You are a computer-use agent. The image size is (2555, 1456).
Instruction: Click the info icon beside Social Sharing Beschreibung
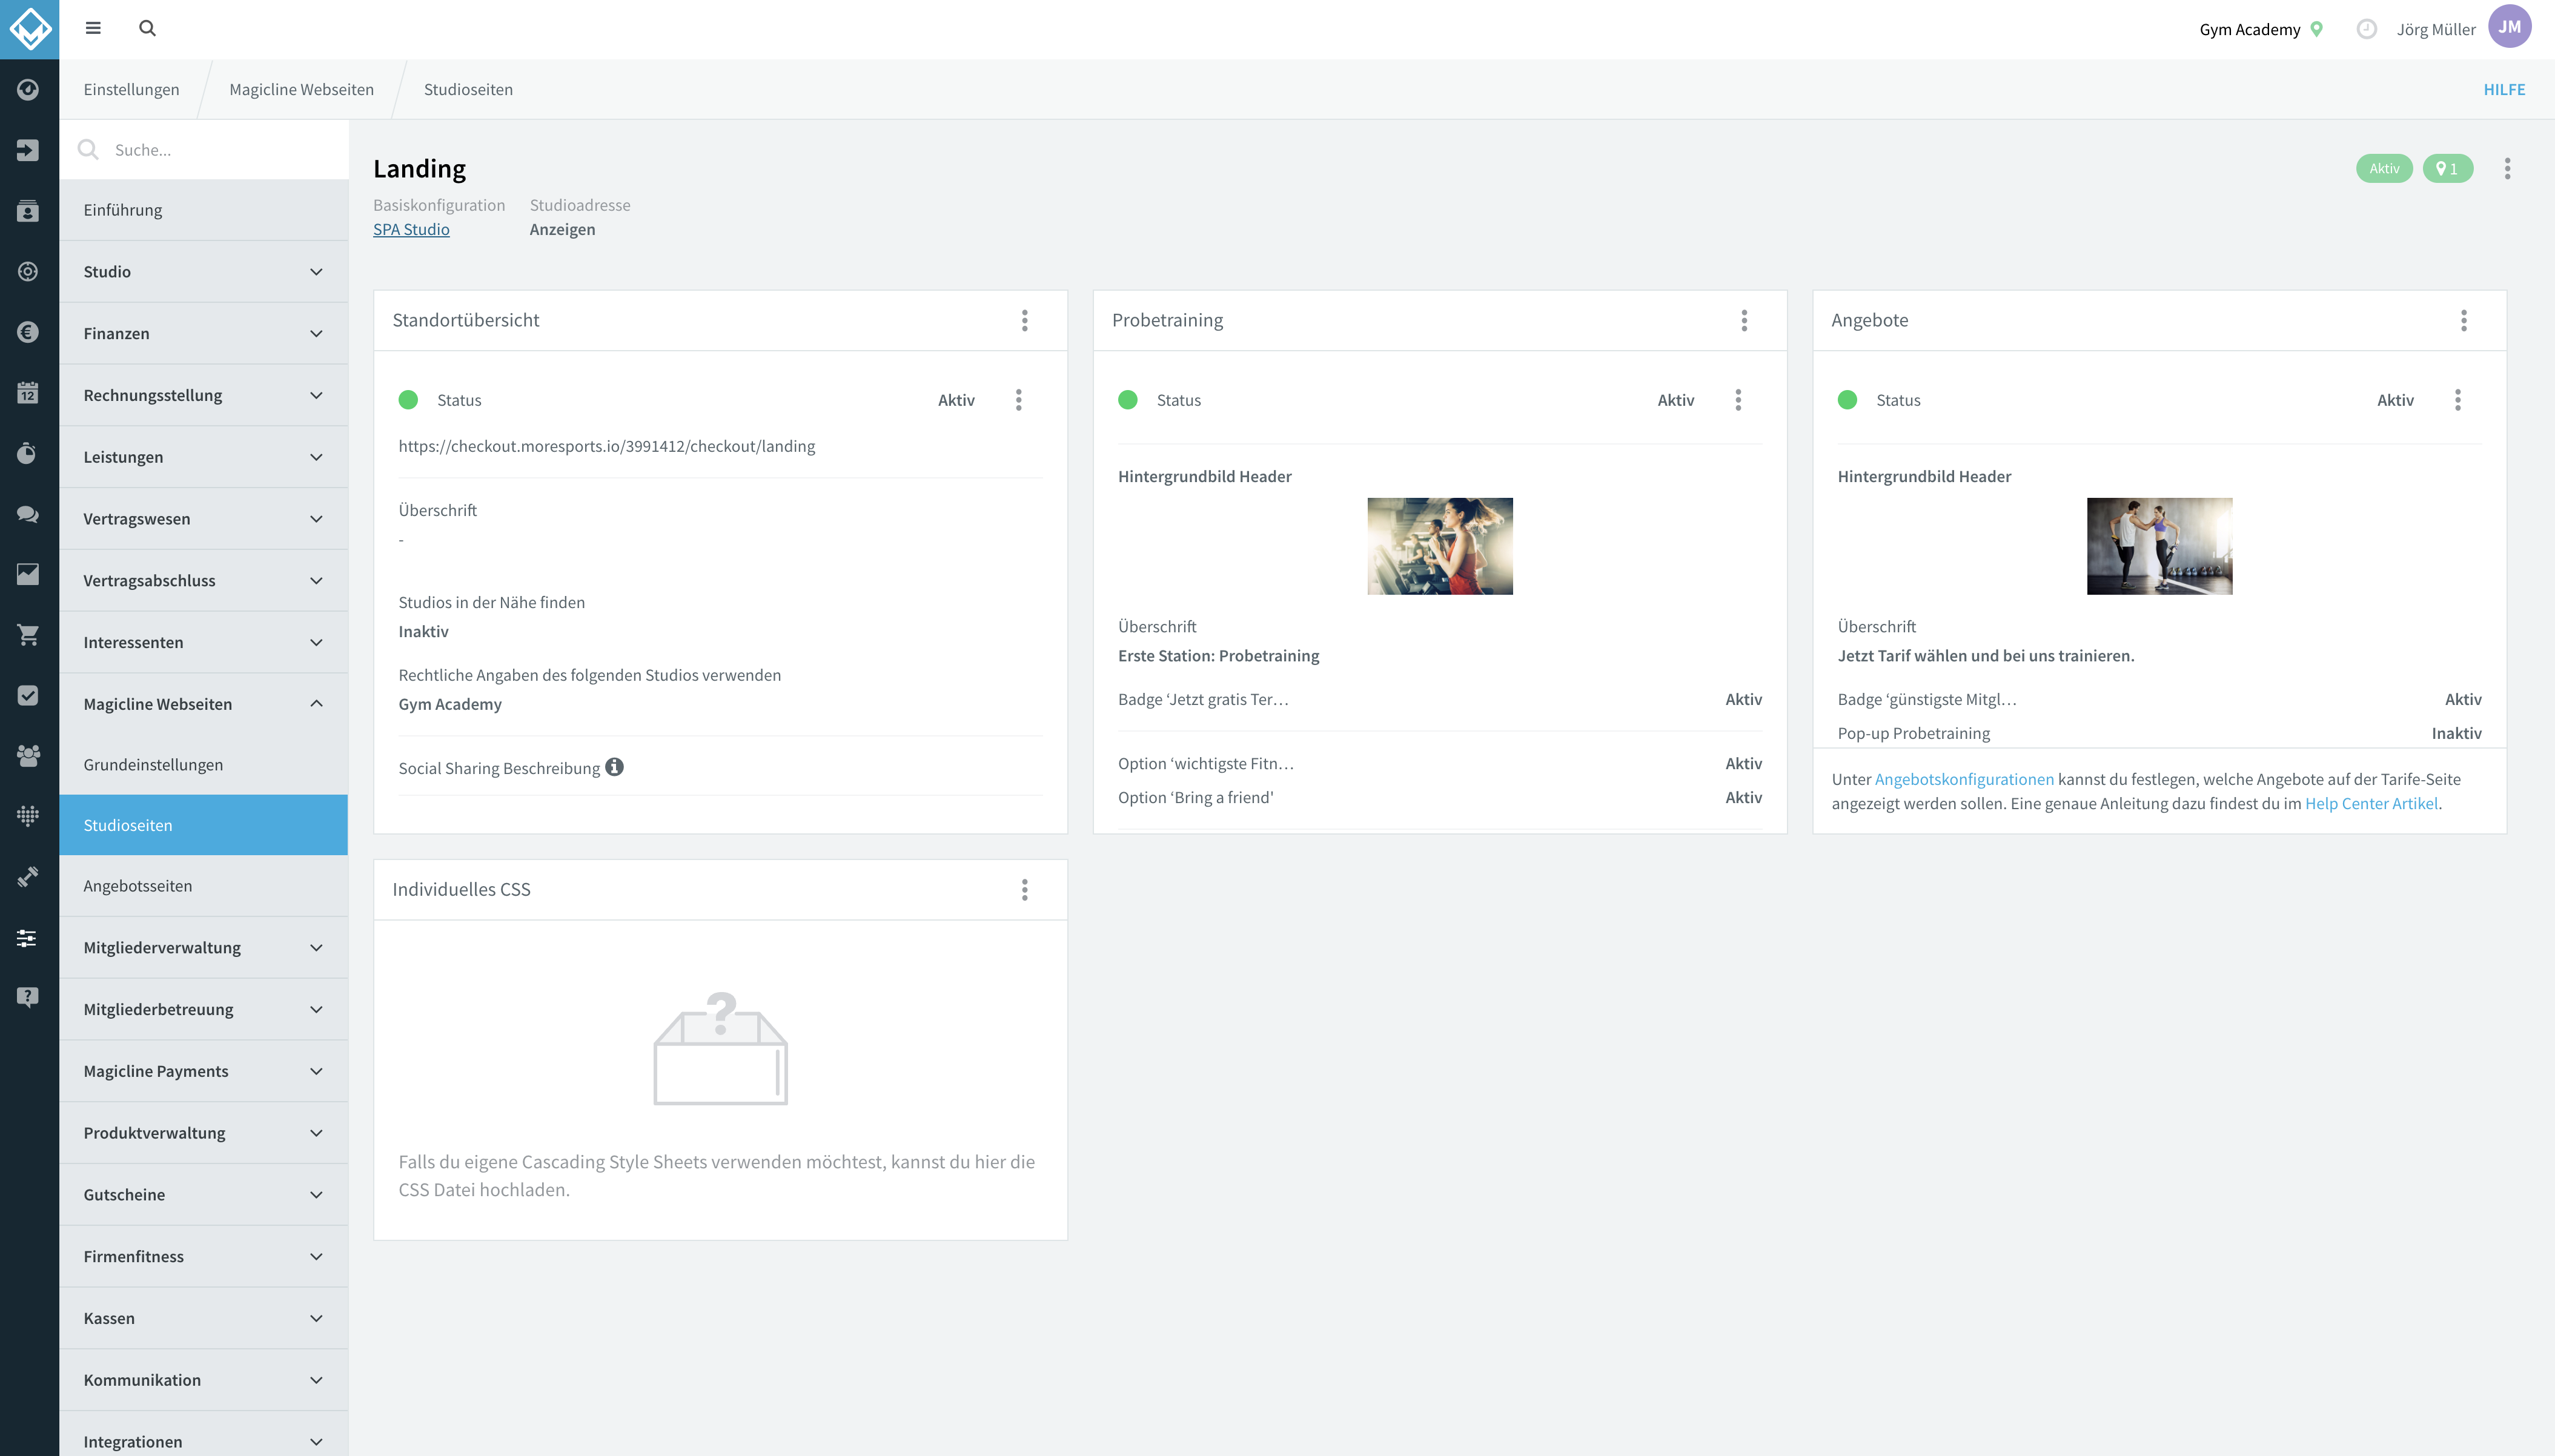pos(614,767)
